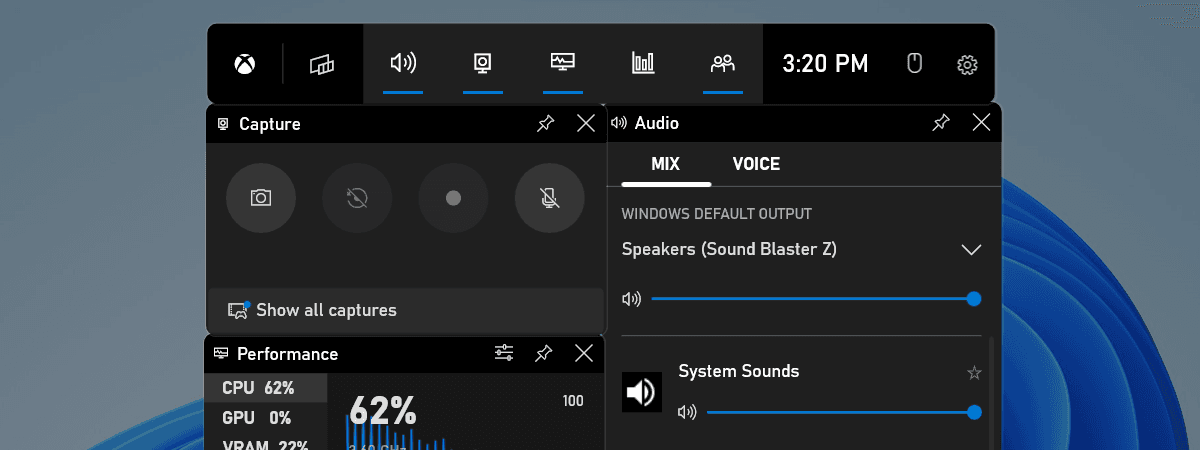Viewport: 1200px width, 450px height.
Task: Enable mouse click-through icon
Action: click(x=914, y=64)
